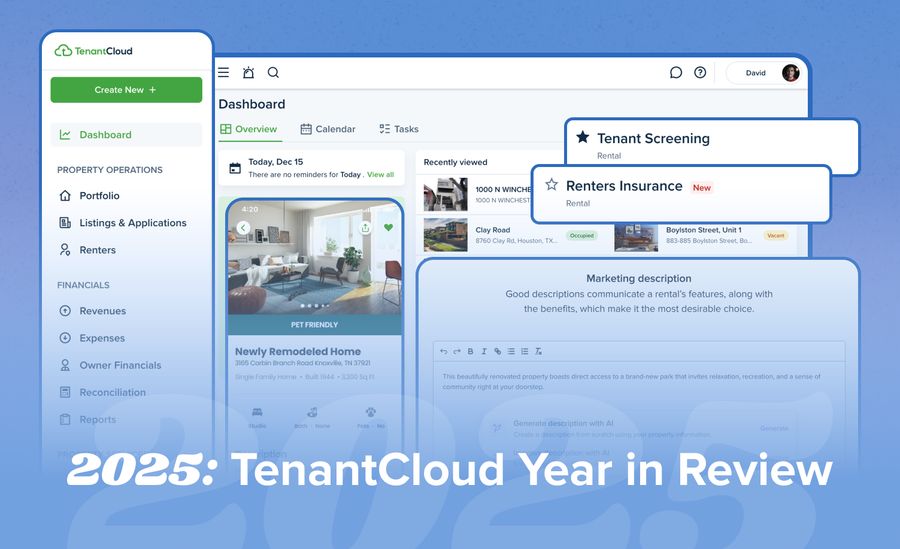Unfavorite Tenant Screening via filled star
Viewport: 900px width, 549px height.
click(x=583, y=137)
